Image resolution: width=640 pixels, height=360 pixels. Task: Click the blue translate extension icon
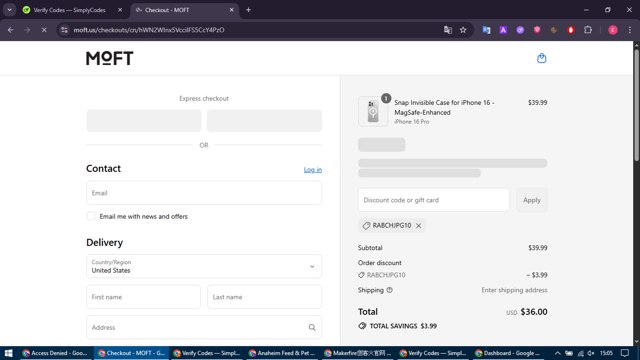tap(486, 30)
